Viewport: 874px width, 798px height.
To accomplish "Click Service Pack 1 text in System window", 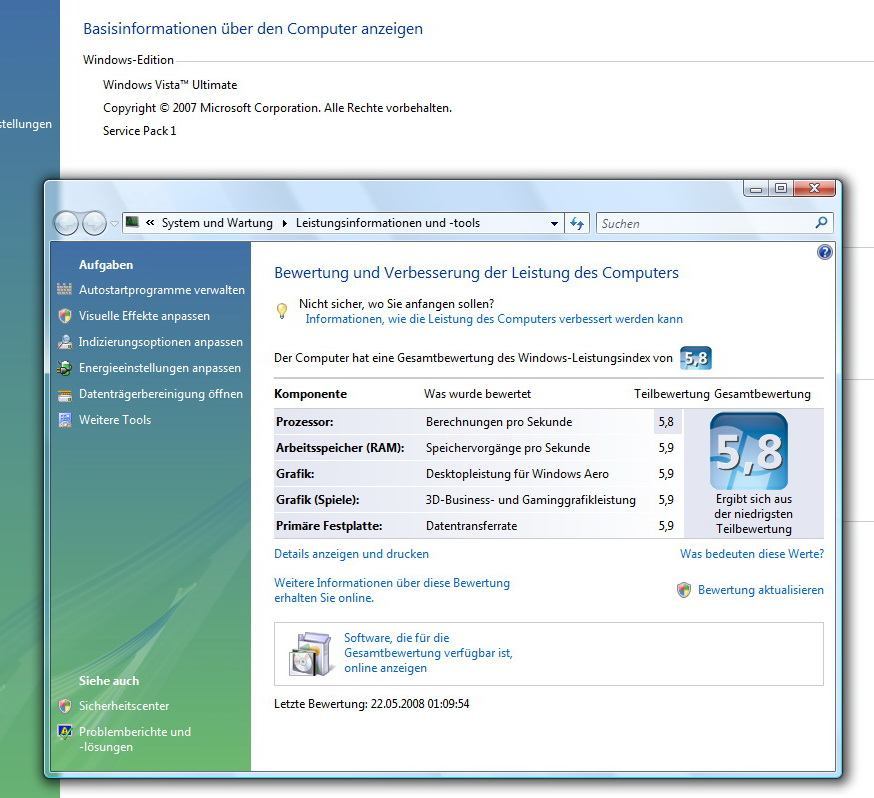I will (139, 131).
